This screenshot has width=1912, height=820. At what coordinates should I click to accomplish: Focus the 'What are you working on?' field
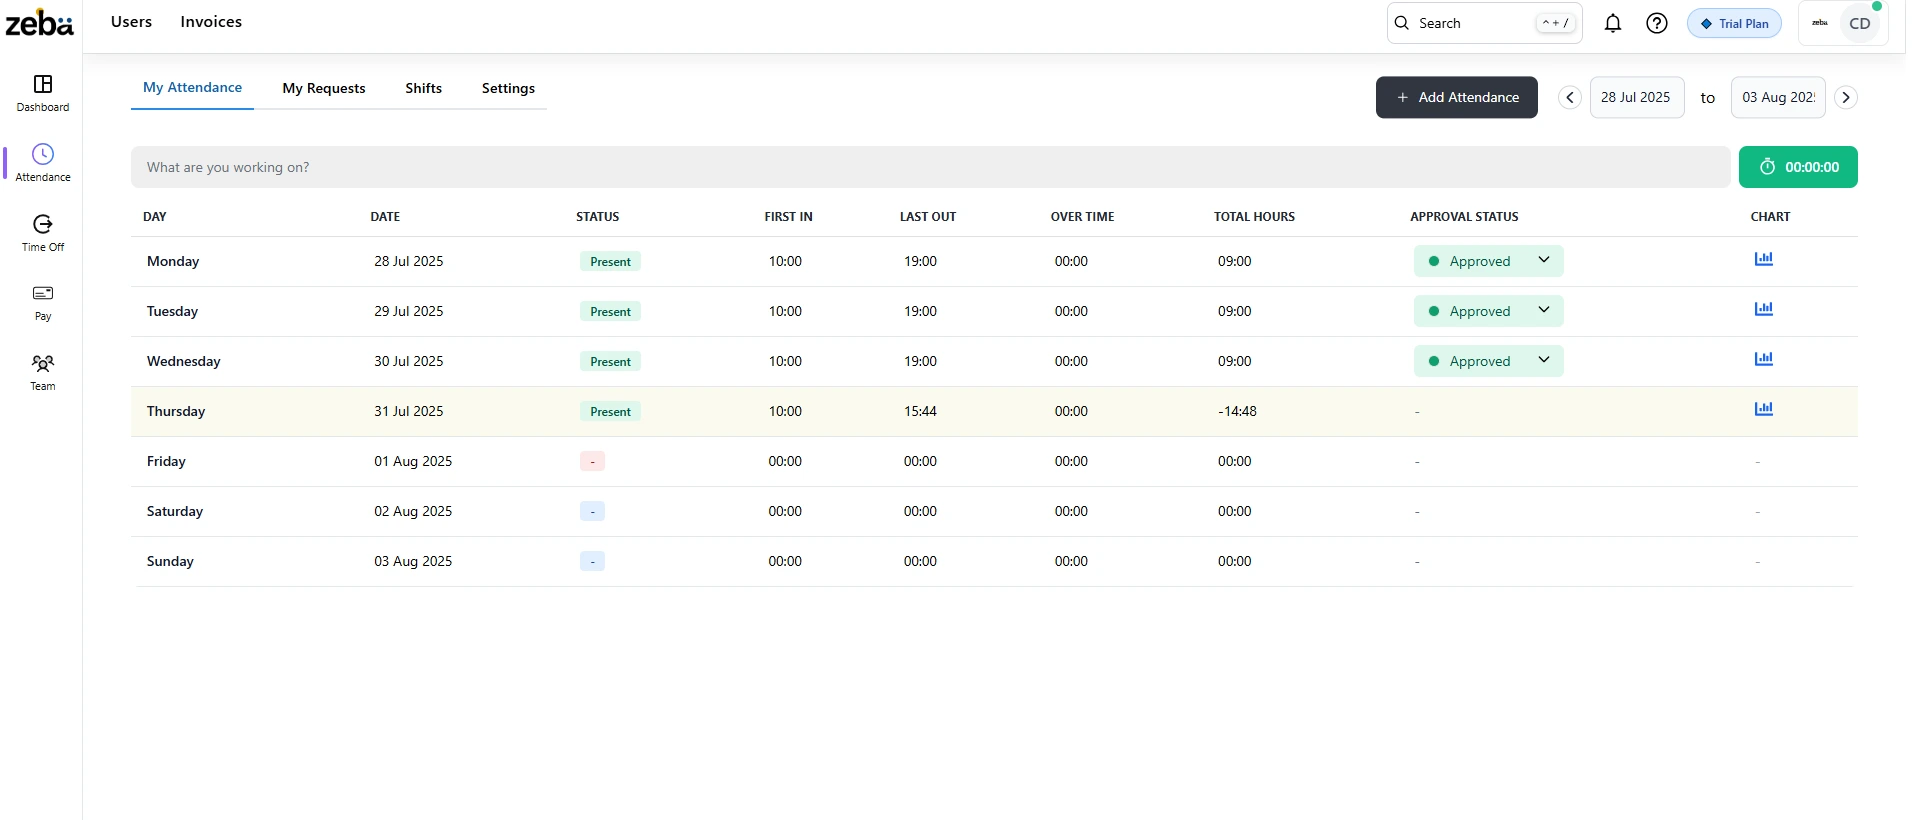pyautogui.click(x=930, y=167)
